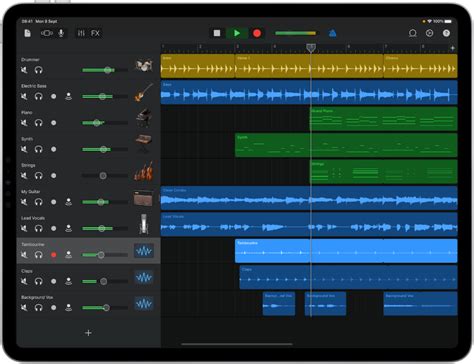Open the help question mark icon
The width and height of the screenshot is (474, 364).
(446, 33)
